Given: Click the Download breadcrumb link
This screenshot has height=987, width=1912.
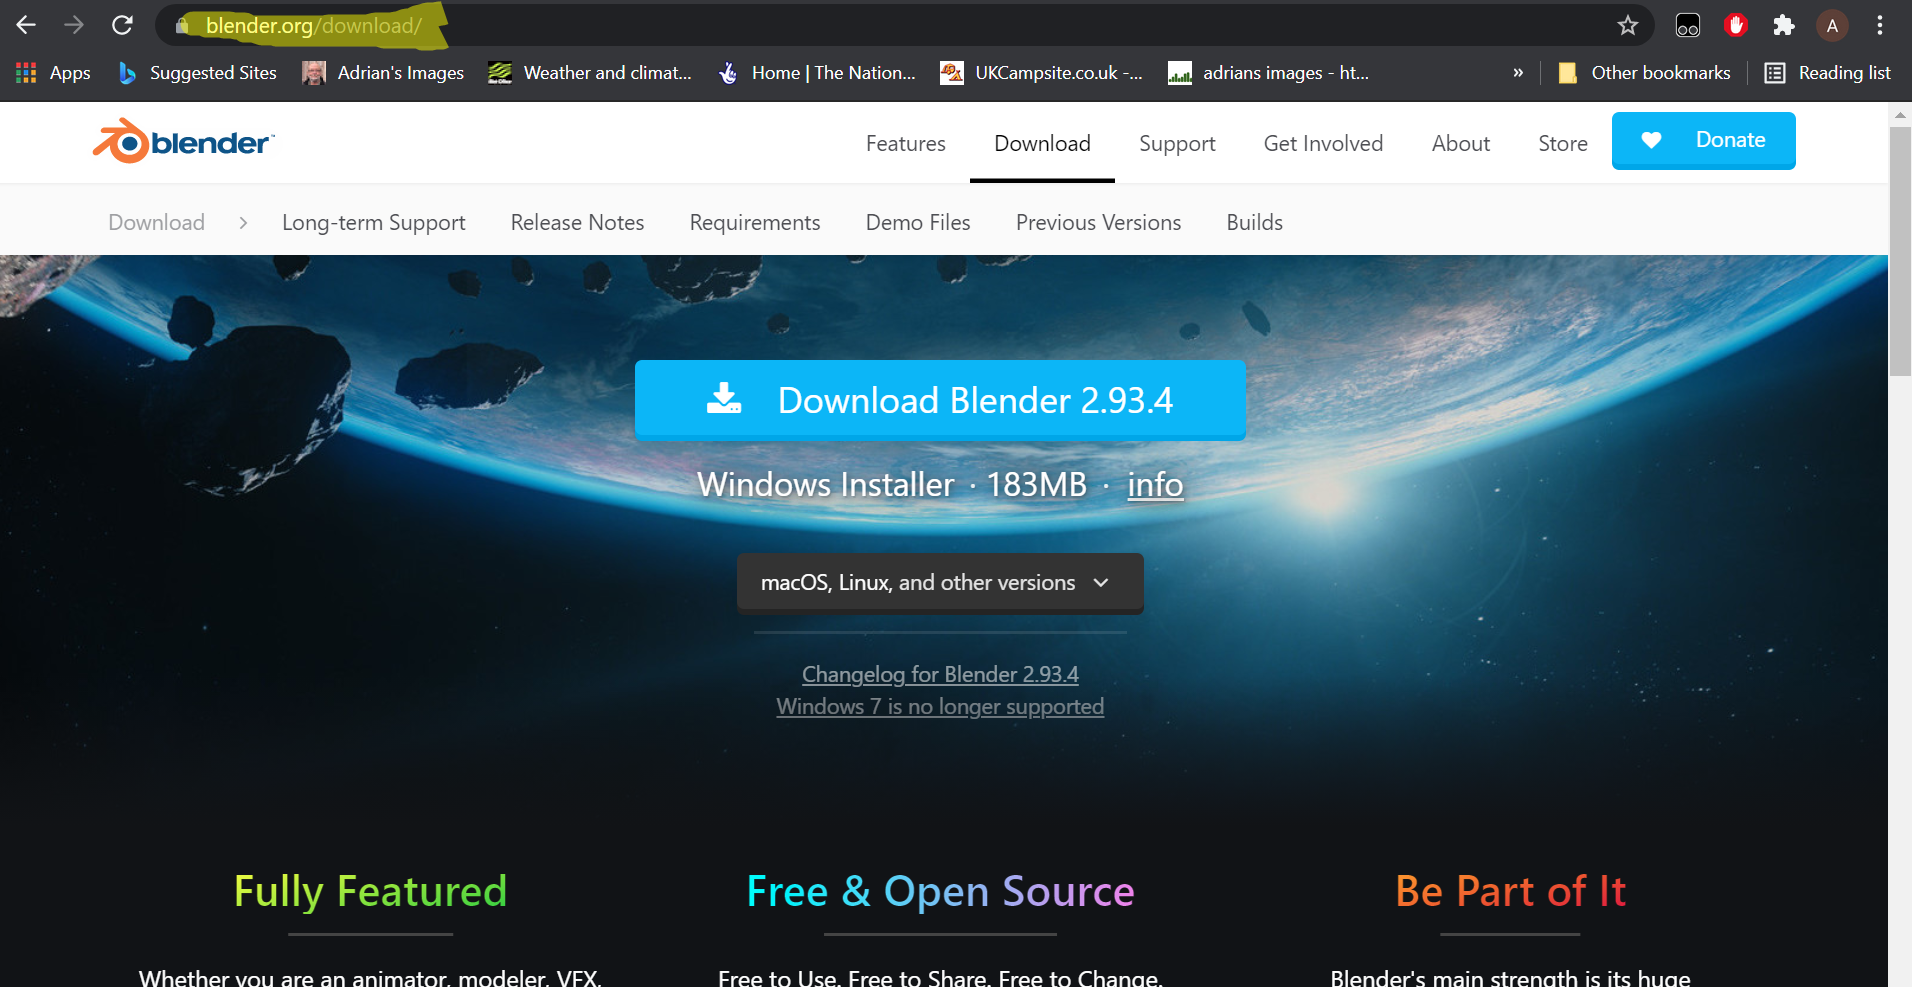Looking at the screenshot, I should pyautogui.click(x=156, y=222).
